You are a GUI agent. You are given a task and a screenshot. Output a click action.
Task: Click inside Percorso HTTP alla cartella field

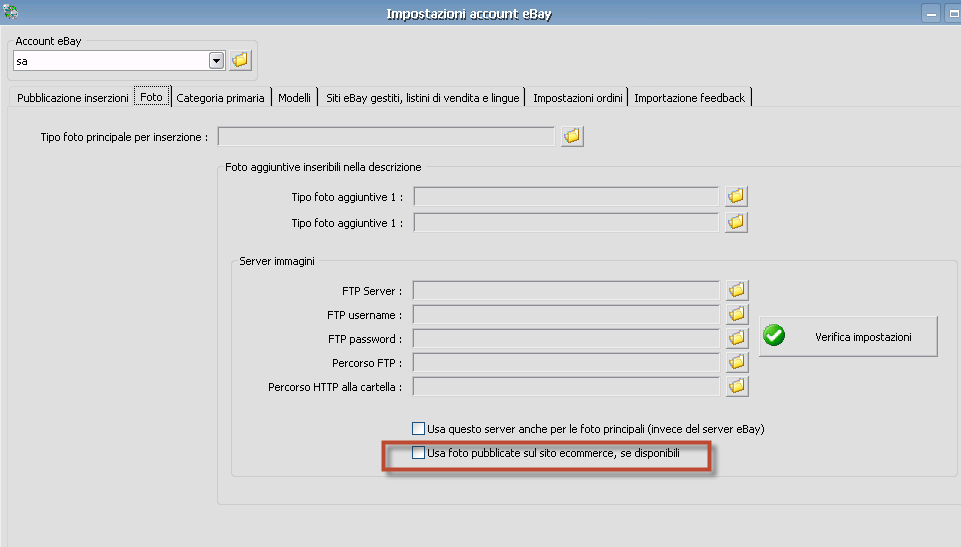(566, 387)
